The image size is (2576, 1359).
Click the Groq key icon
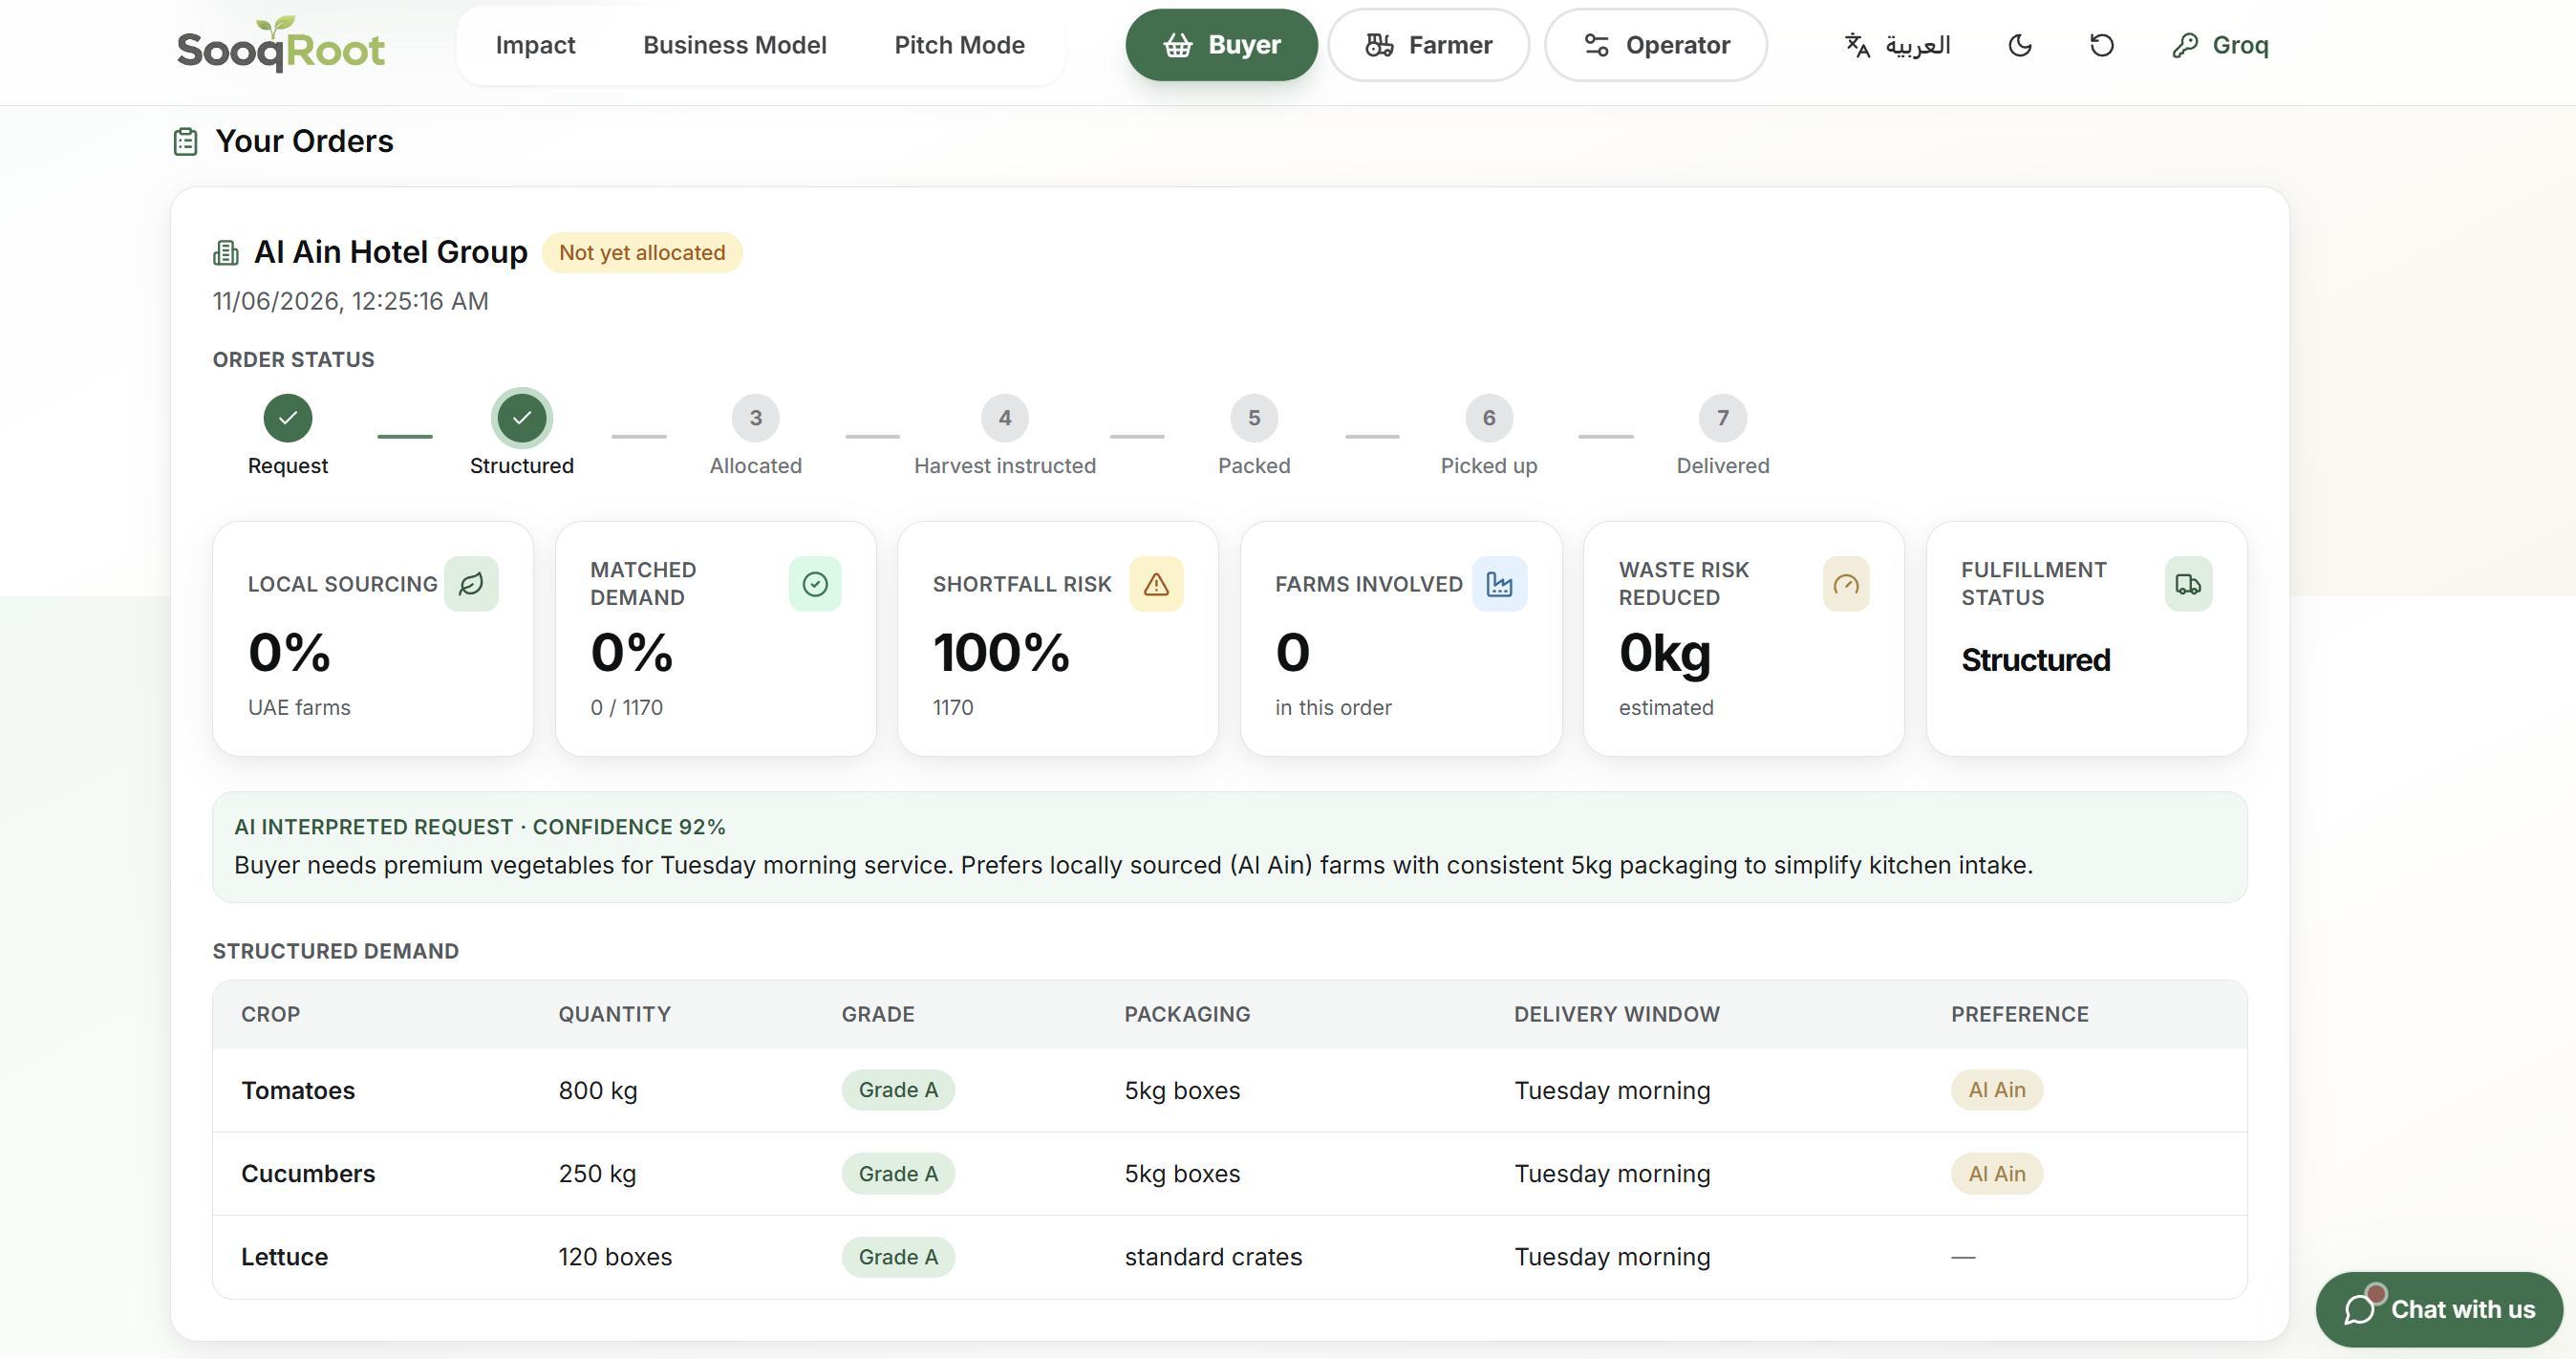[2185, 45]
